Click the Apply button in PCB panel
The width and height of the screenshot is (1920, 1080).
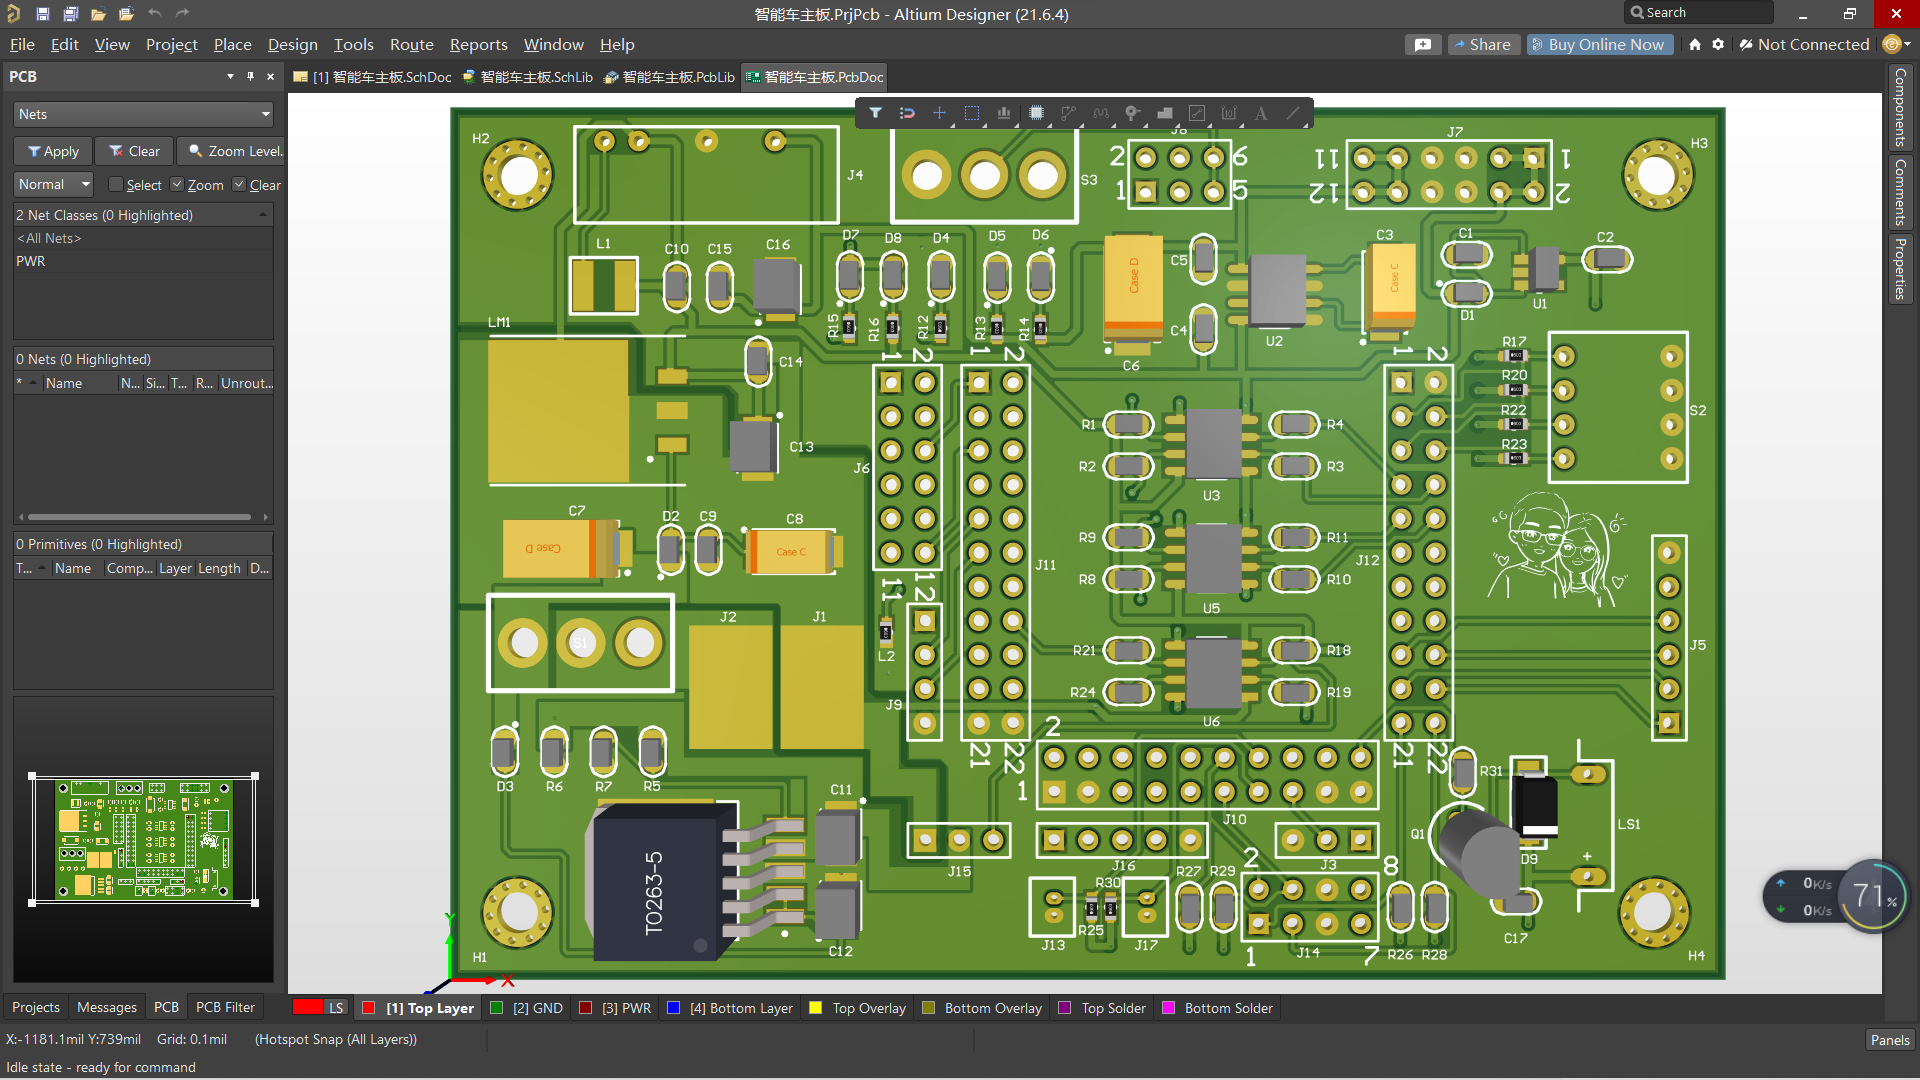51,151
